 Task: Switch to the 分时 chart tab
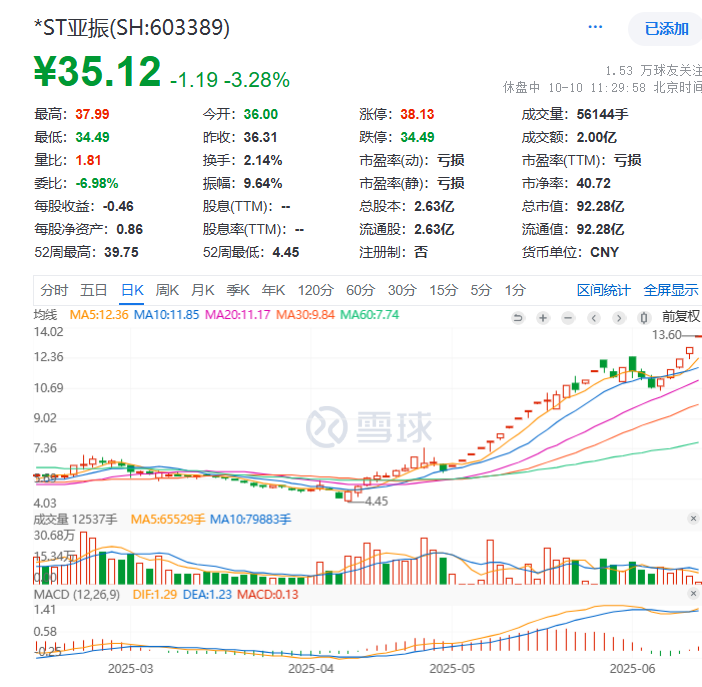click(x=54, y=290)
